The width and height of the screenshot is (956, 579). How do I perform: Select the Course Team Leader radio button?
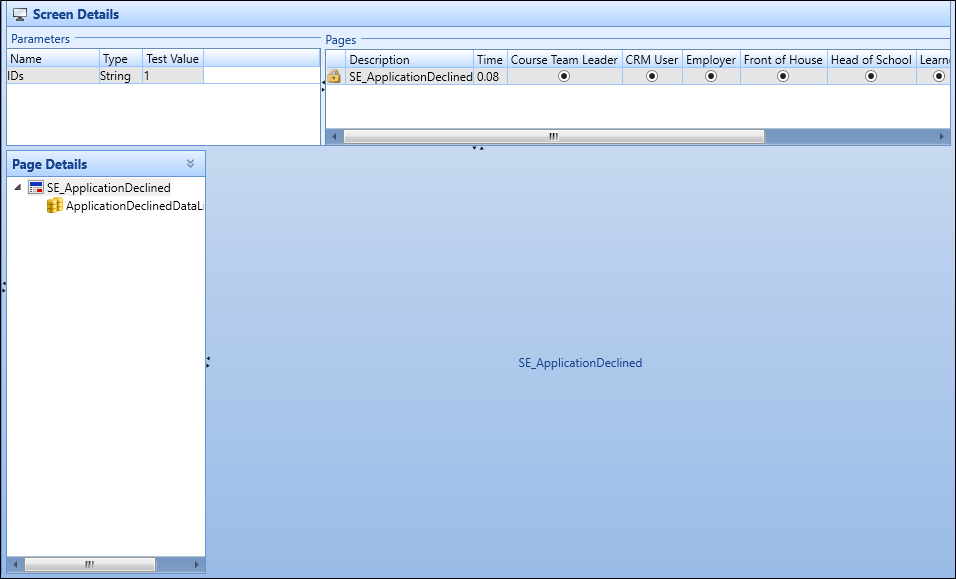(x=564, y=76)
